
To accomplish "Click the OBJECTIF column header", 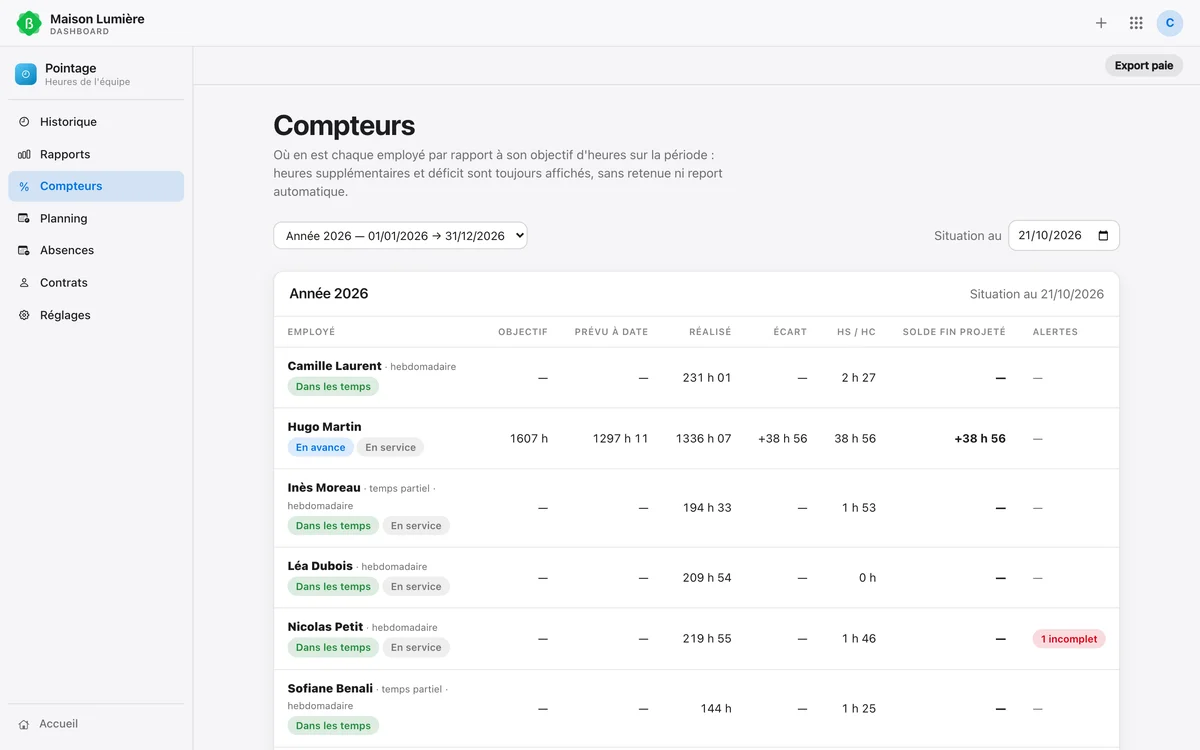I will coord(523,332).
